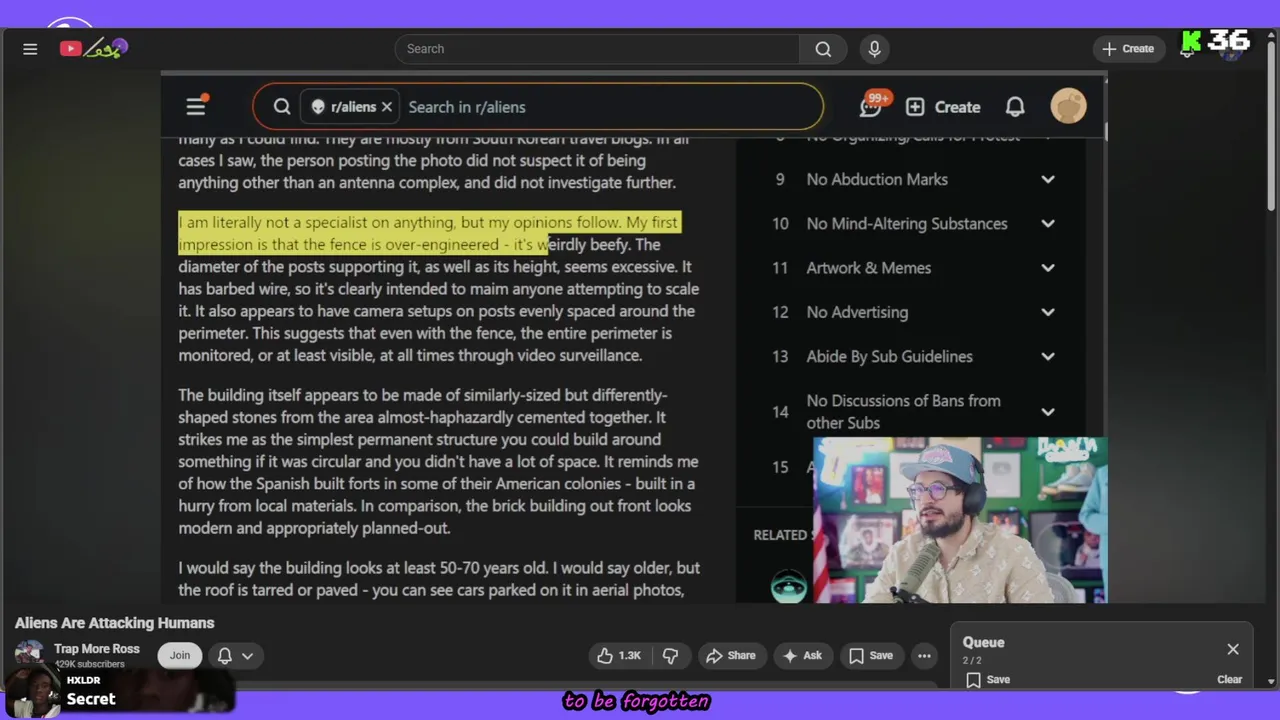Click the paragraph starting 'The building itself appears'
Image resolution: width=1280 pixels, height=720 pixels.
point(438,461)
